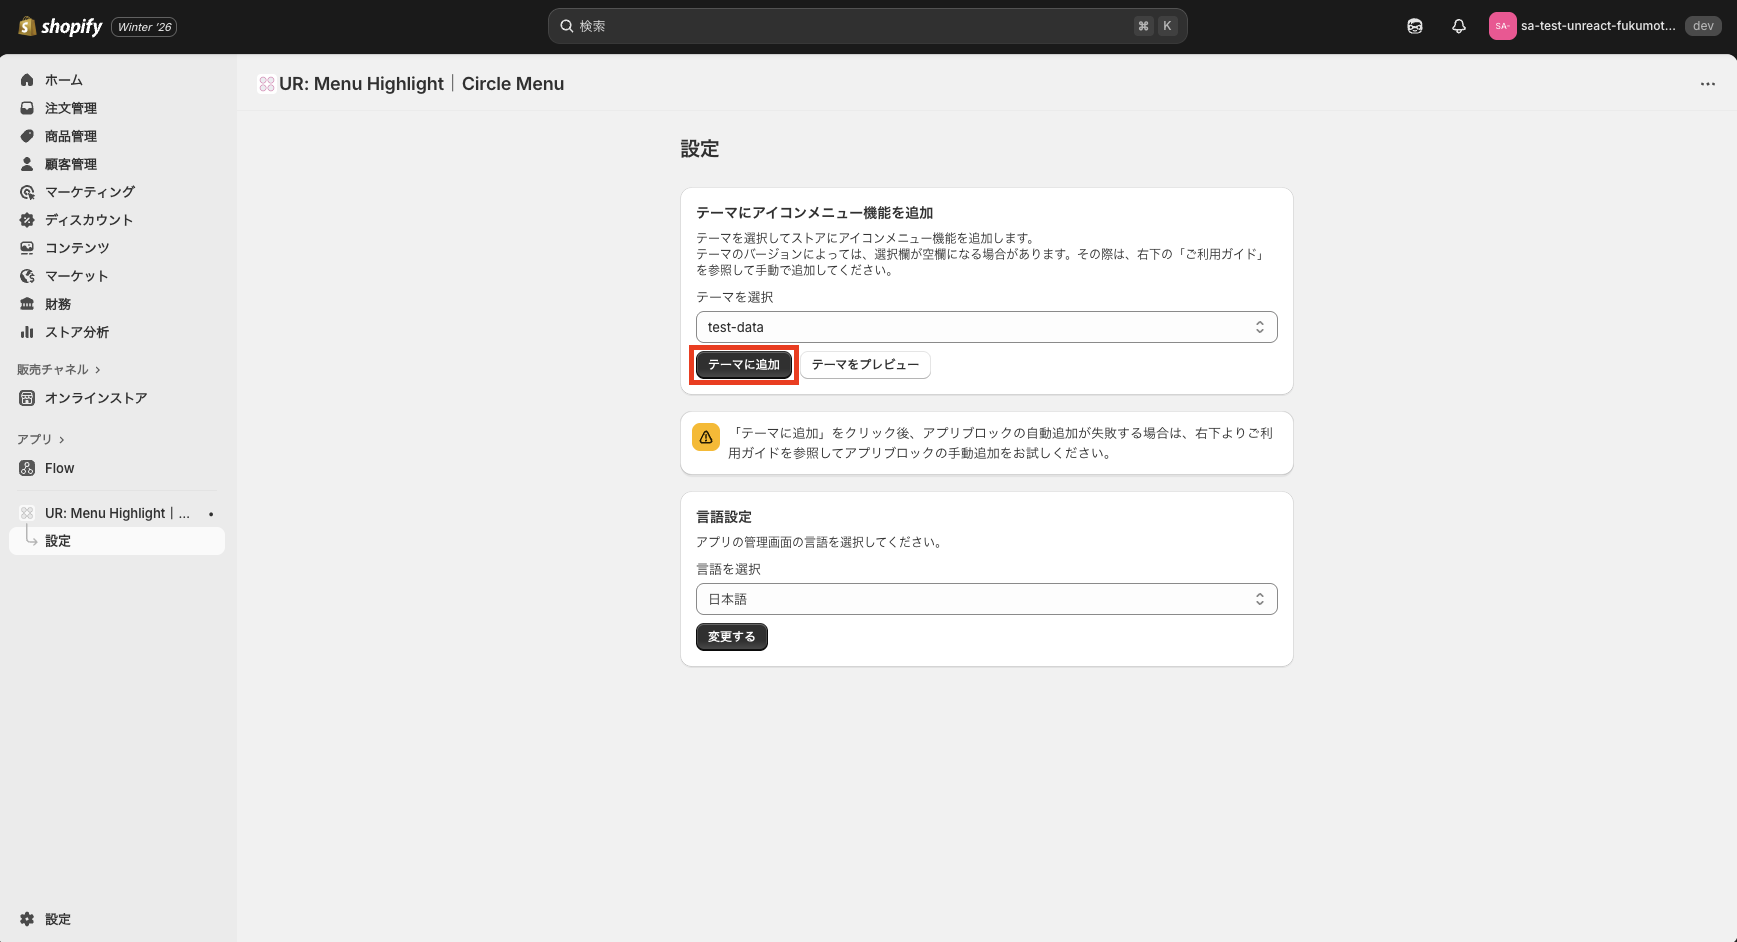The width and height of the screenshot is (1737, 942).
Task: Click inside the 検索 search field
Action: tap(866, 25)
